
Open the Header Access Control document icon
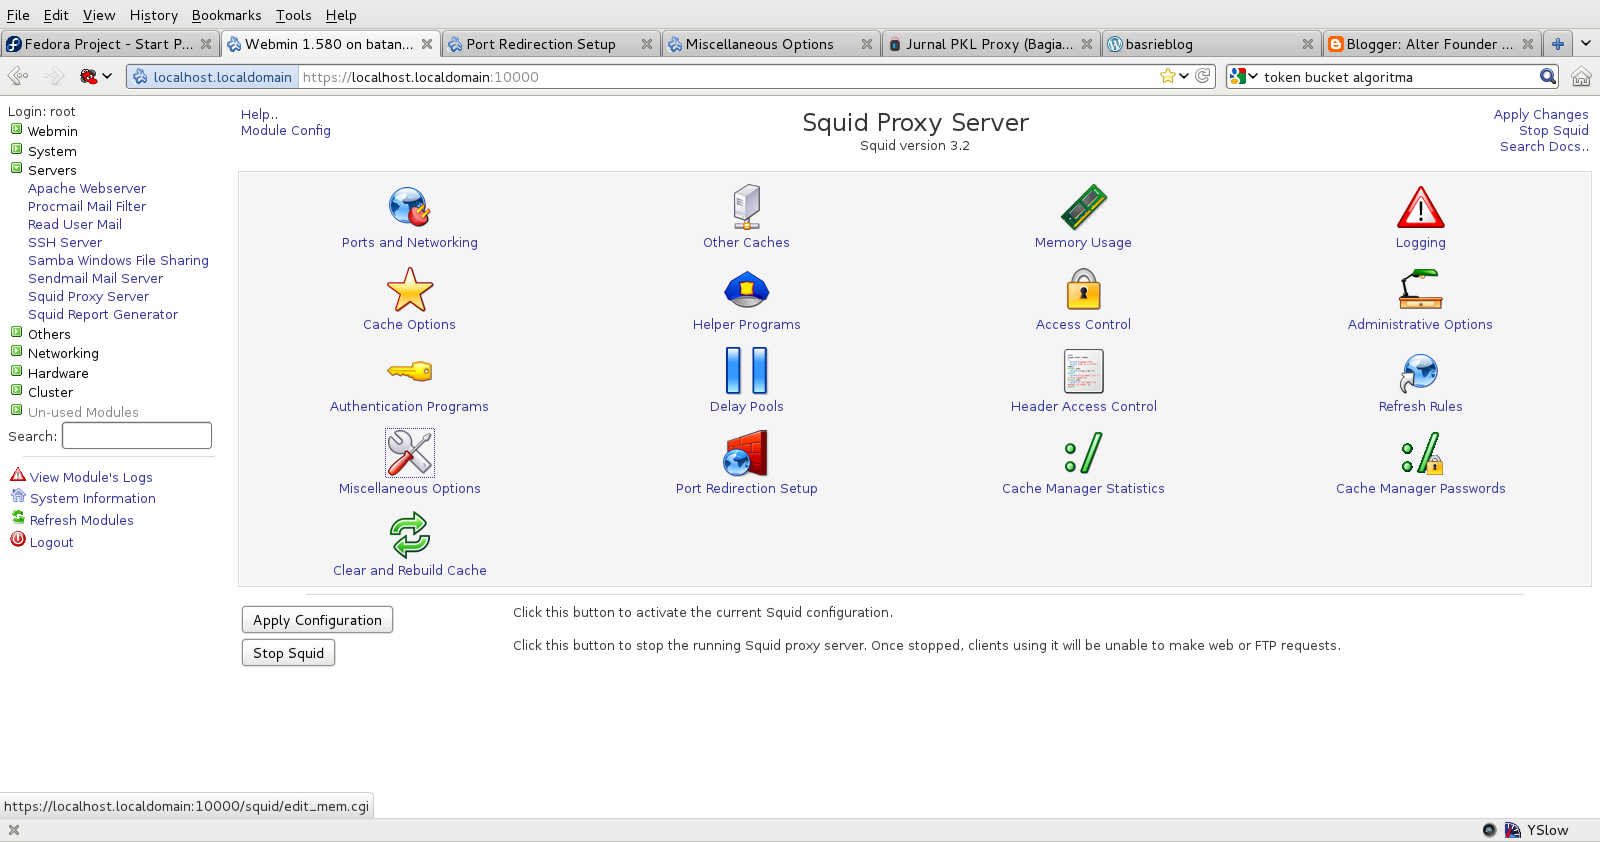(x=1083, y=371)
